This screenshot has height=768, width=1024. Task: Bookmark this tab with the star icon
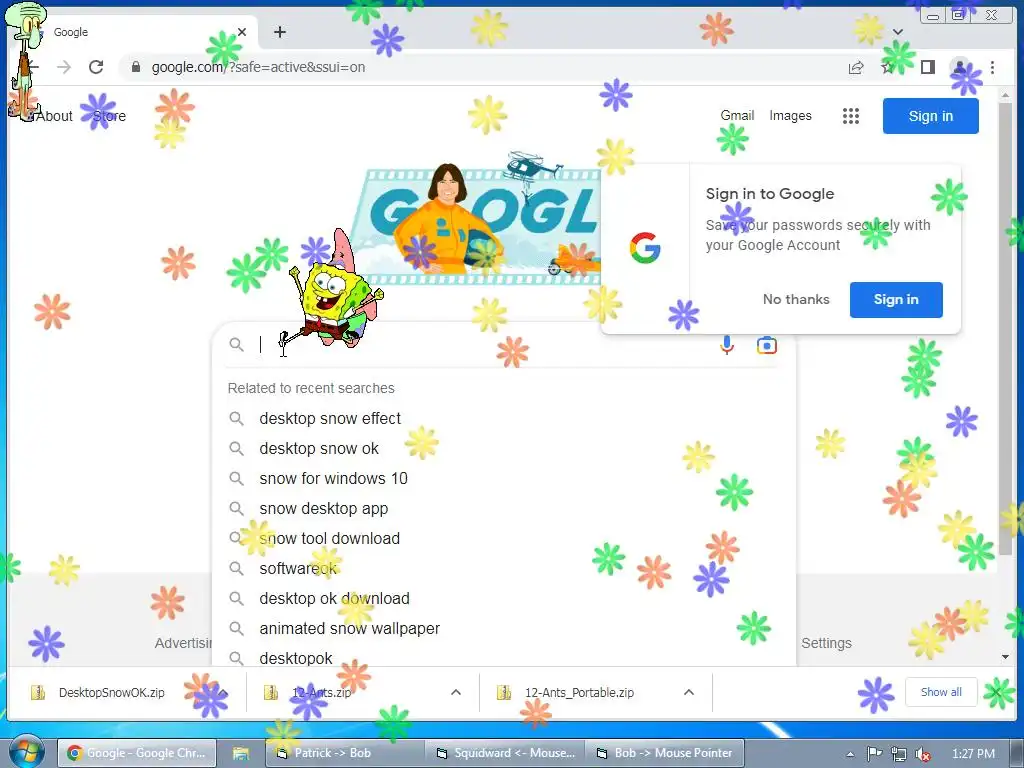(x=887, y=67)
